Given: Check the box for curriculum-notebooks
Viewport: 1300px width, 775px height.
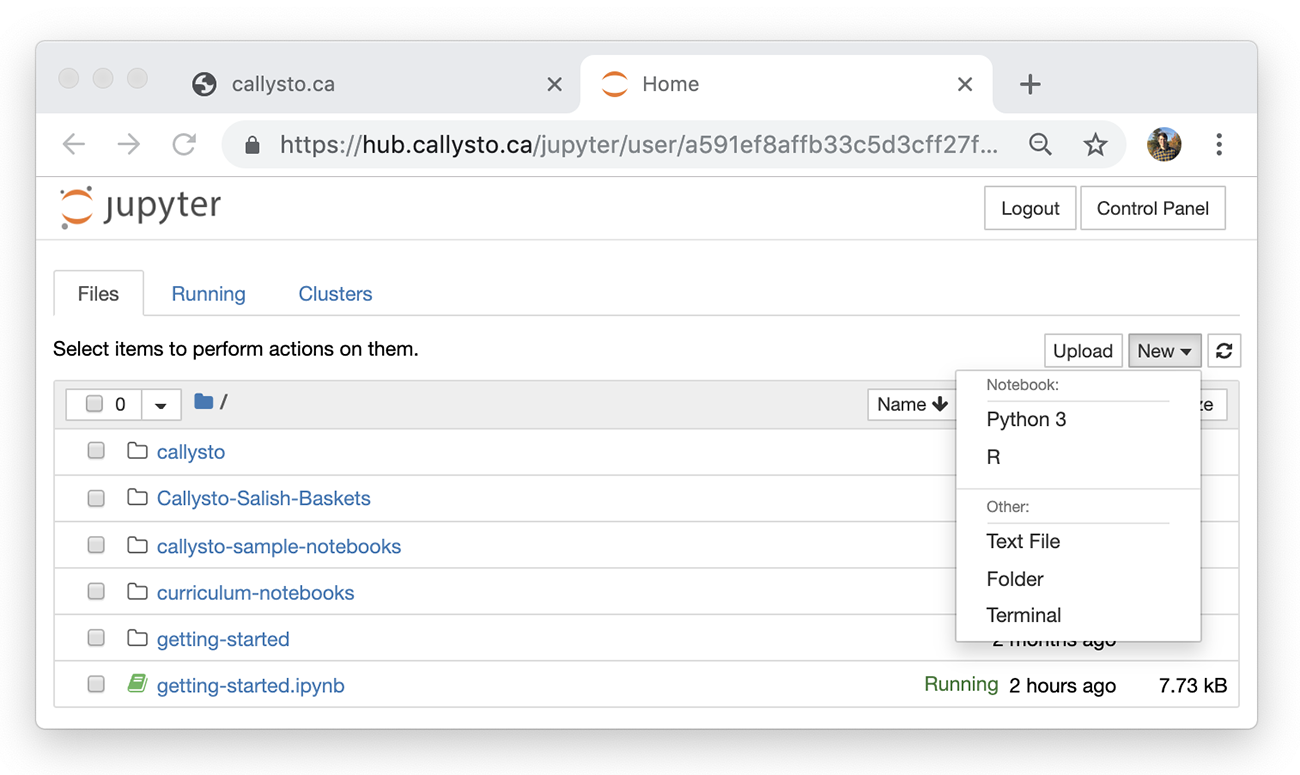Looking at the screenshot, I should 96,592.
